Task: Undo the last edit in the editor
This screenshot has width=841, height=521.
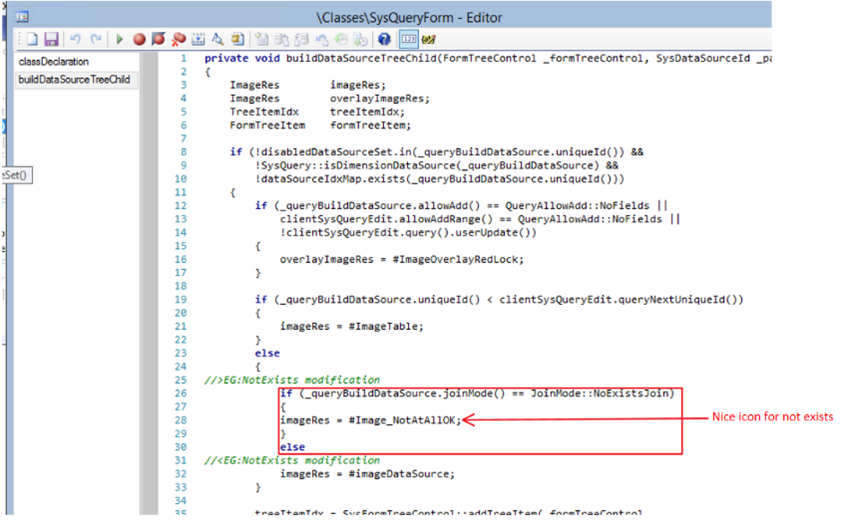Action: [75, 39]
